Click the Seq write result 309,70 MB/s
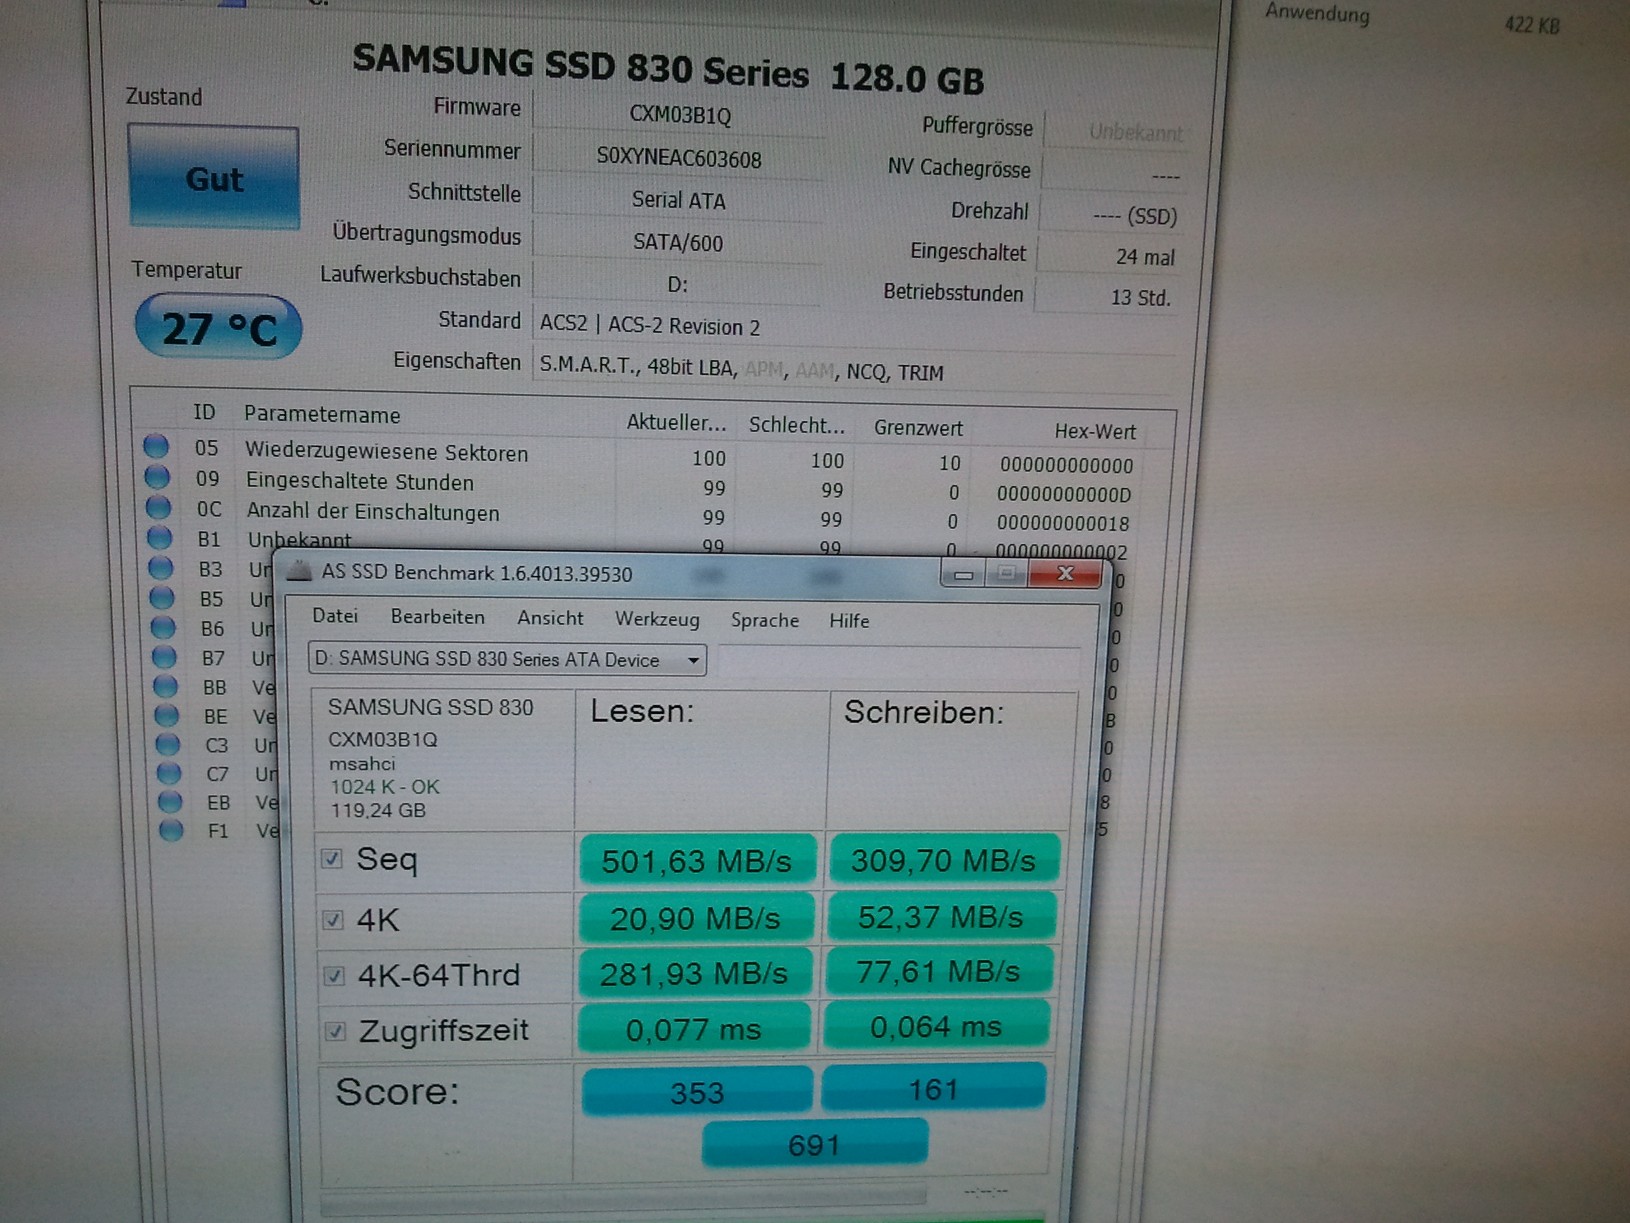The image size is (1630, 1223). pos(943,859)
